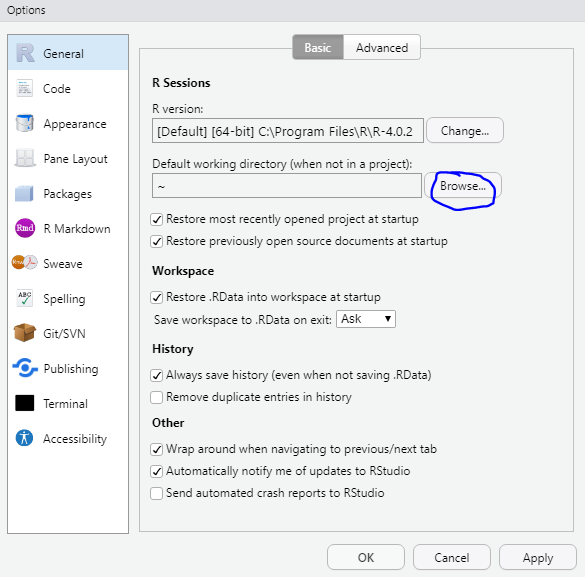This screenshot has height=577, width=585.
Task: Uncheck restore previously open source documents
Action: [157, 241]
